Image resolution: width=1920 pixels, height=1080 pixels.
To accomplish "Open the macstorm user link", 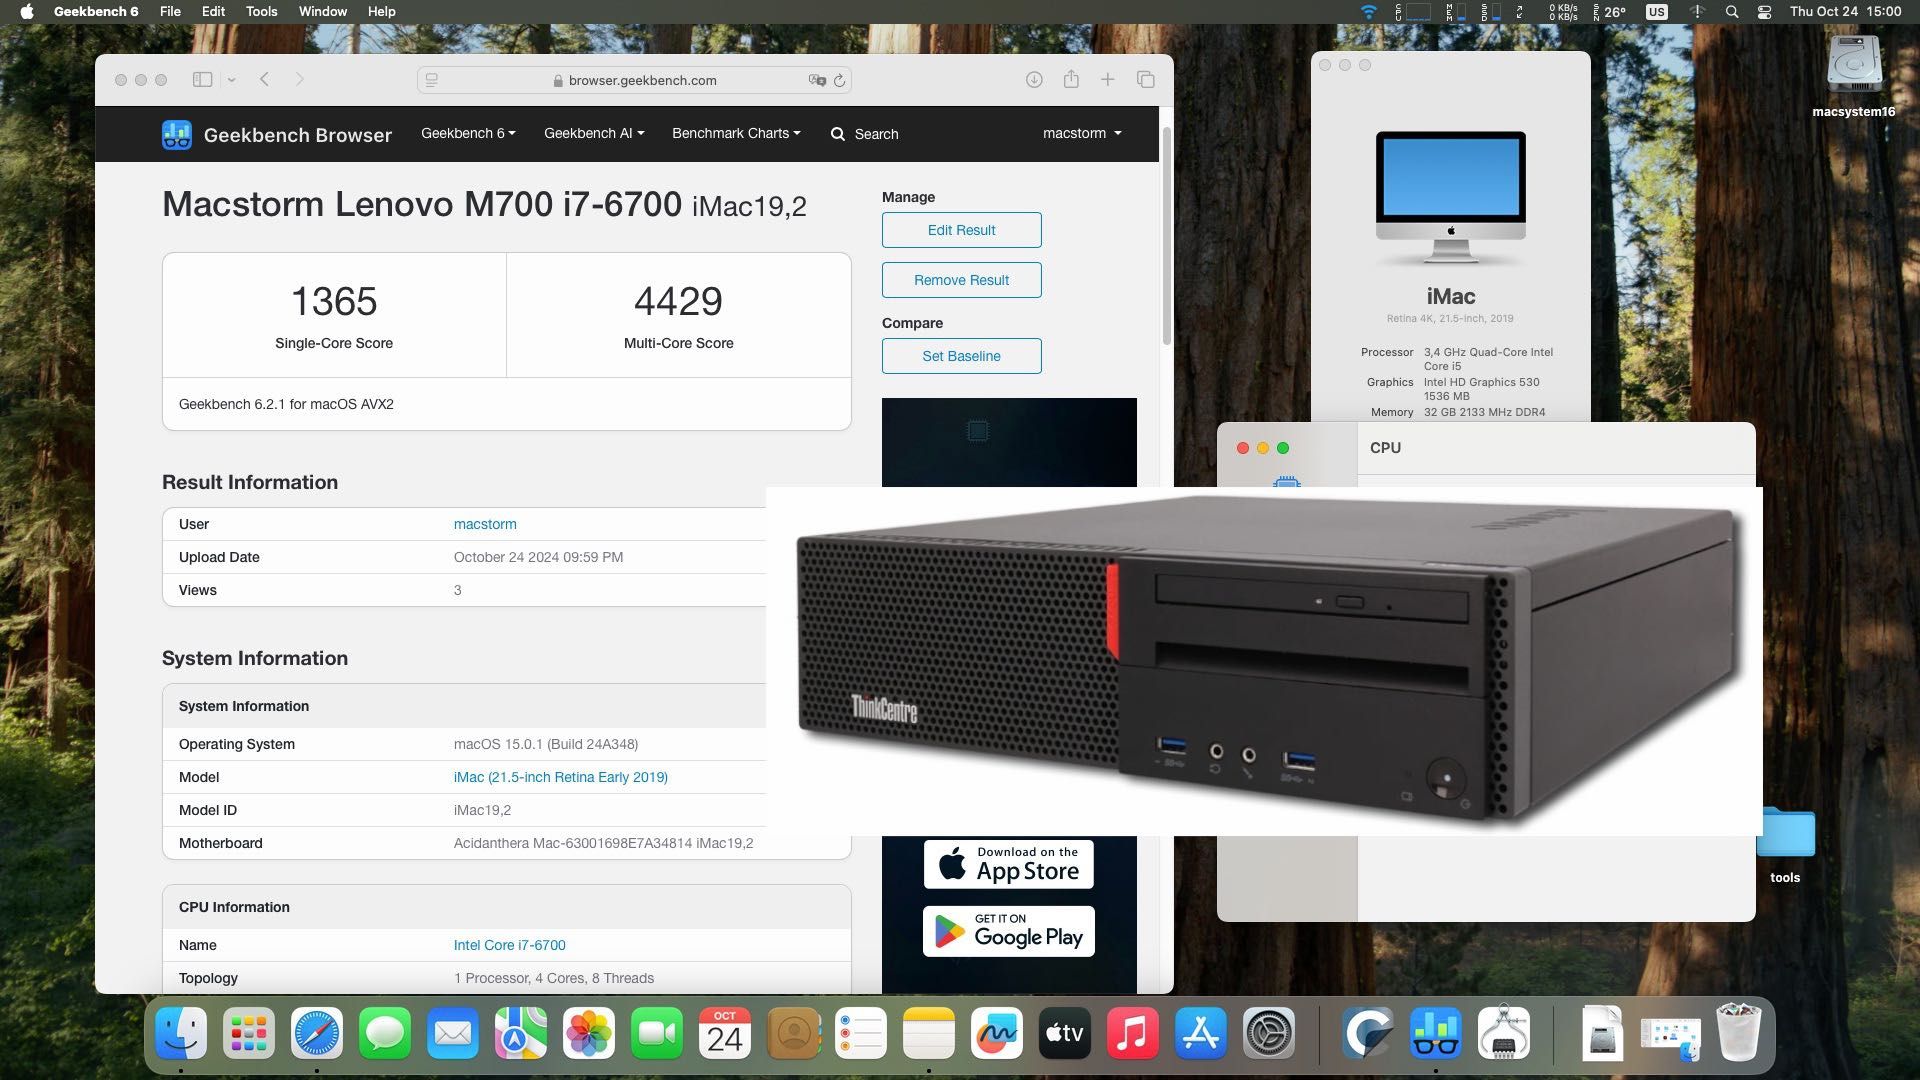I will (x=485, y=524).
